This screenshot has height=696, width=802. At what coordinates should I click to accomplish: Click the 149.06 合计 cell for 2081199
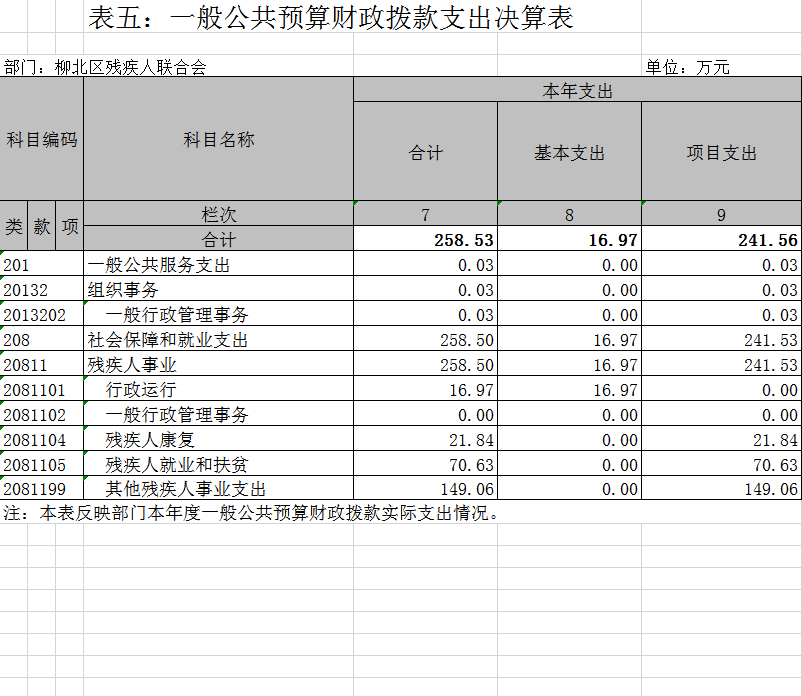coord(426,489)
